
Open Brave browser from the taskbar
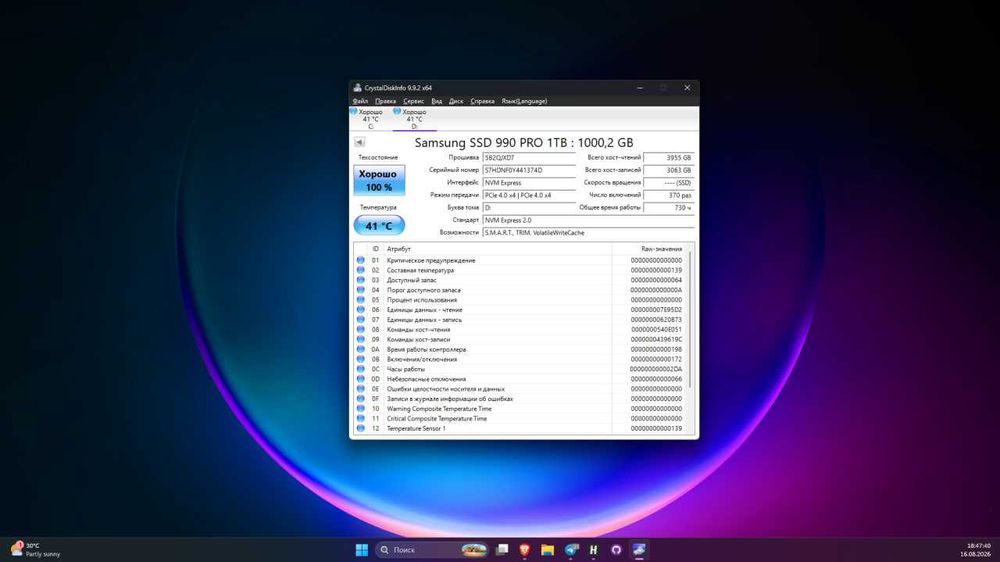[x=524, y=549]
